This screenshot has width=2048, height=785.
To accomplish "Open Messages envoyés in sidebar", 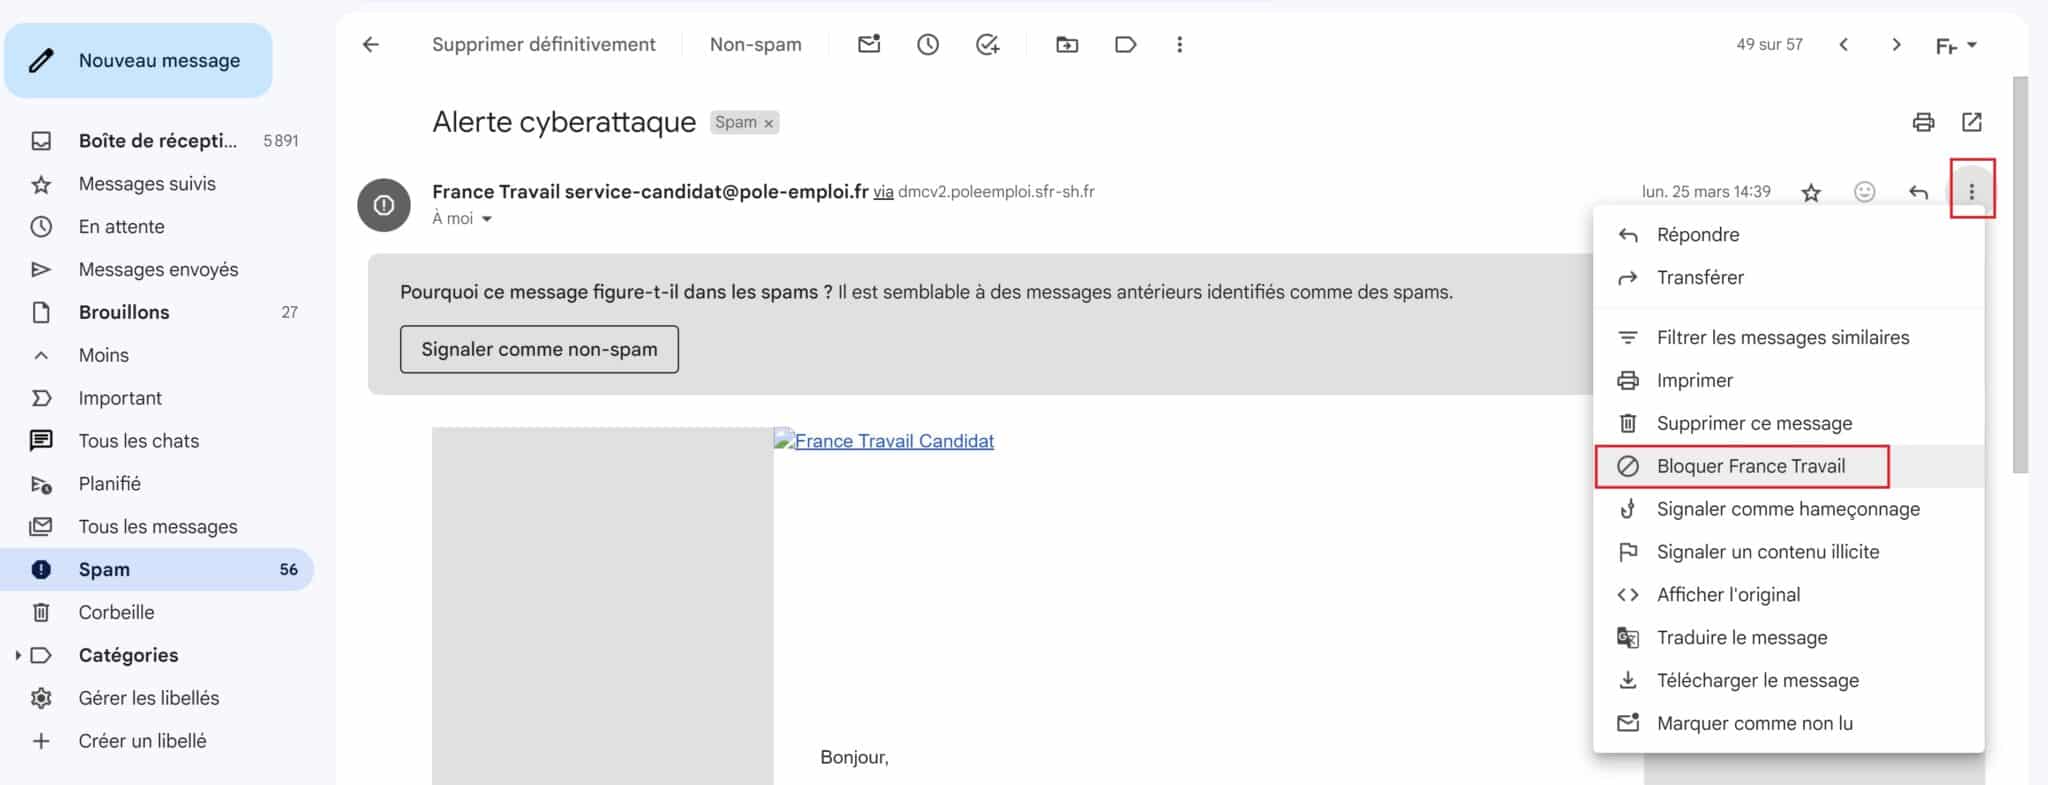I will click(x=158, y=270).
